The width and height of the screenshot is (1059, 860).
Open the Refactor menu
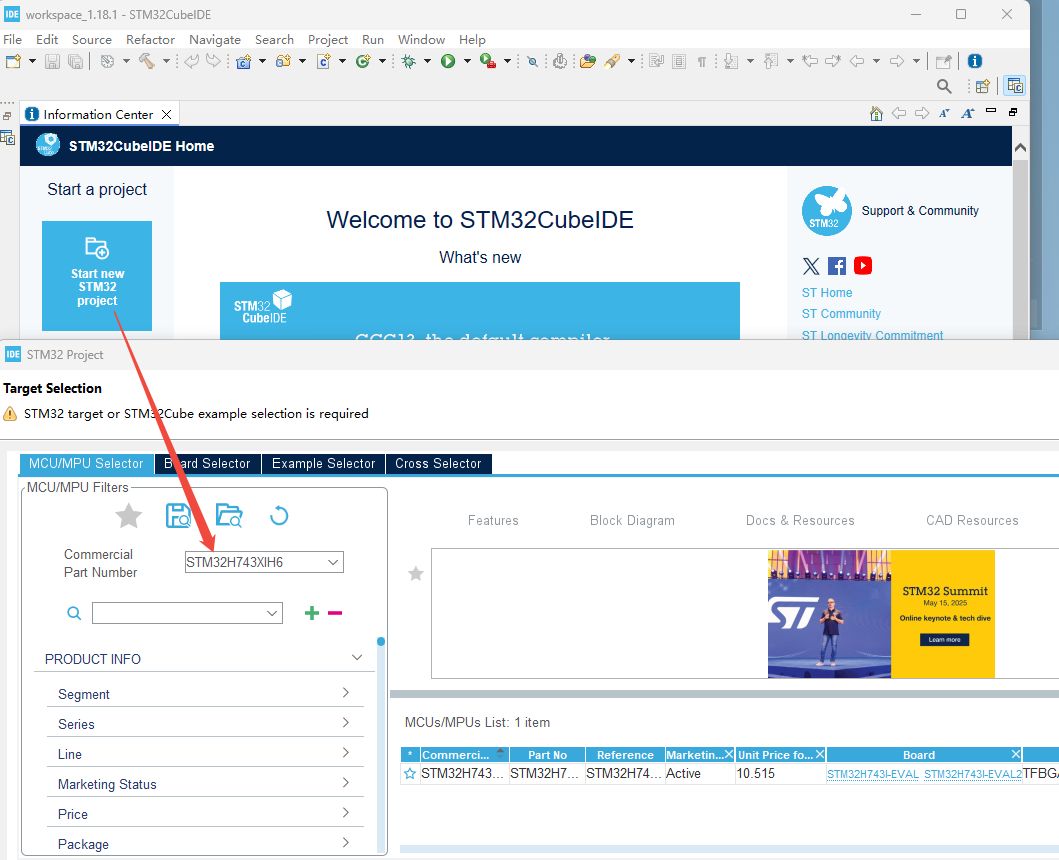pyautogui.click(x=150, y=40)
